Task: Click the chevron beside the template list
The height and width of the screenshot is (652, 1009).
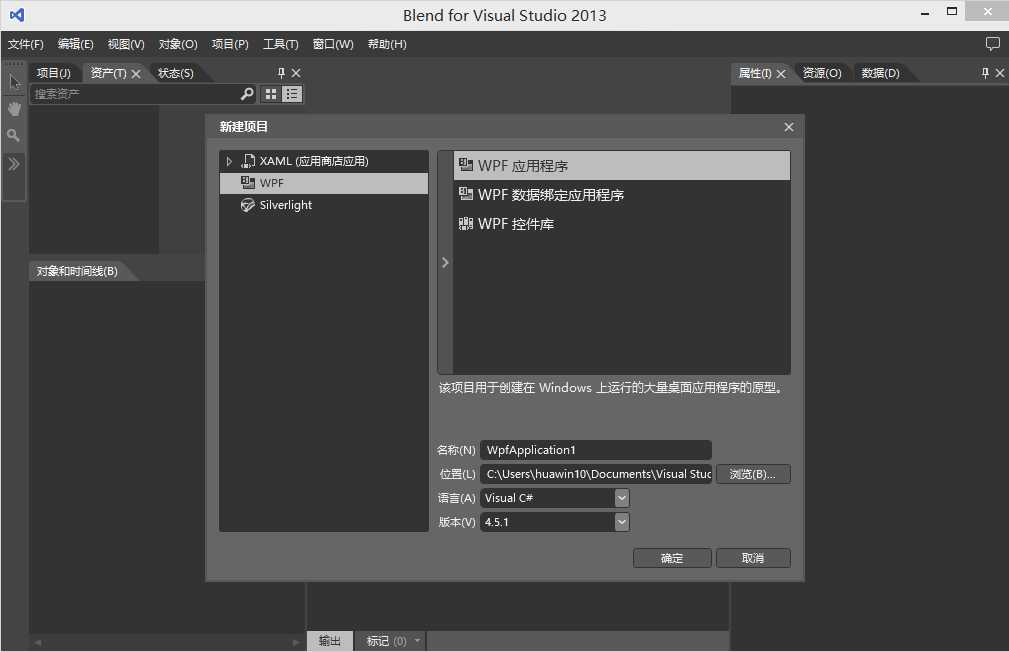Action: click(445, 262)
